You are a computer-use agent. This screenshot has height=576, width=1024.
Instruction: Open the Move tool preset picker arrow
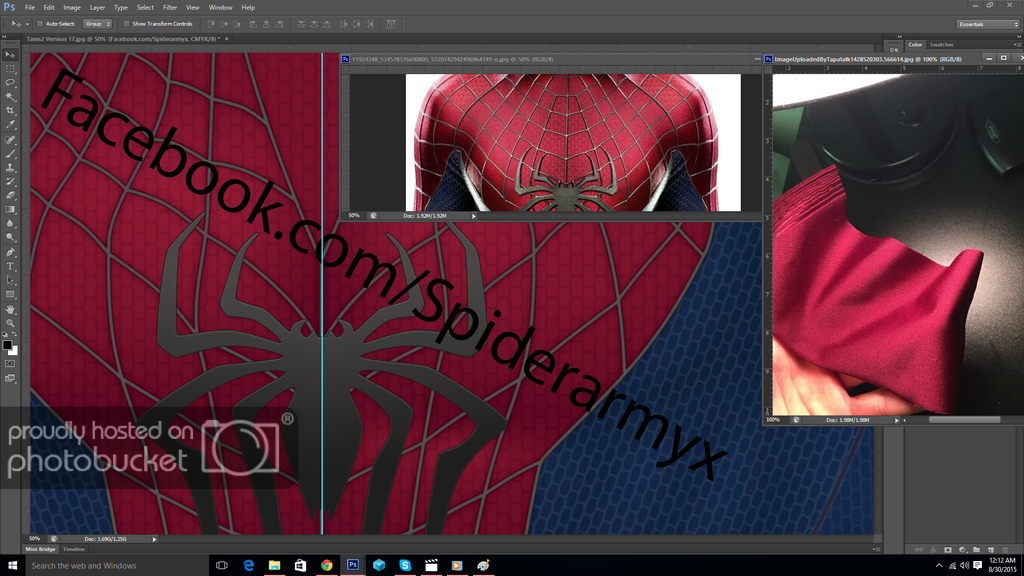(27, 24)
